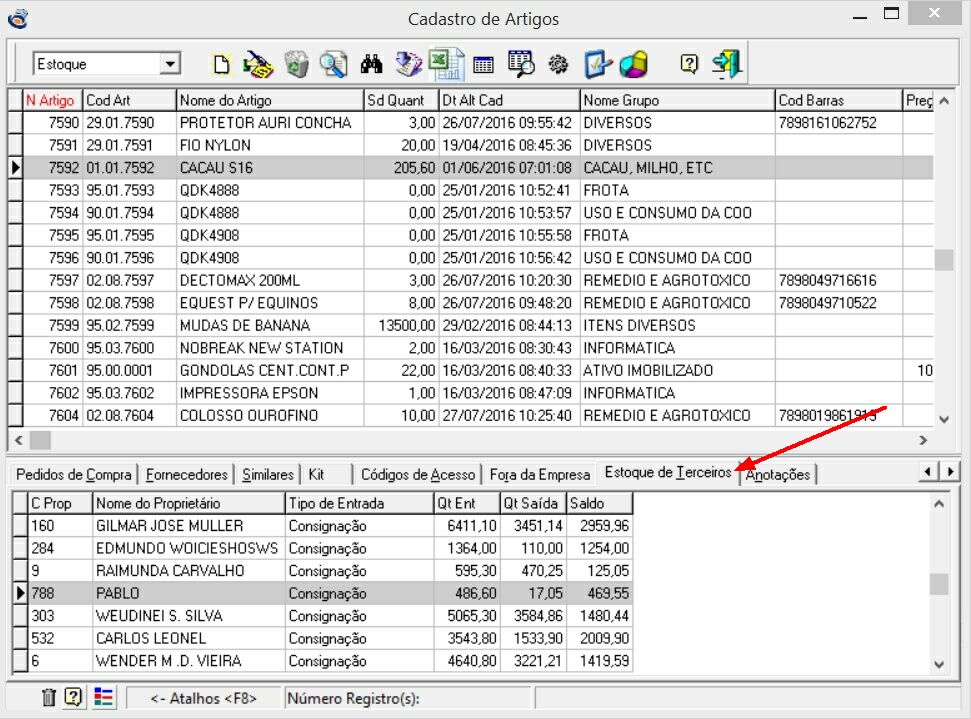Image resolution: width=971 pixels, height=719 pixels.
Task: Click the row selector beside article 7600
Action: coord(15,348)
